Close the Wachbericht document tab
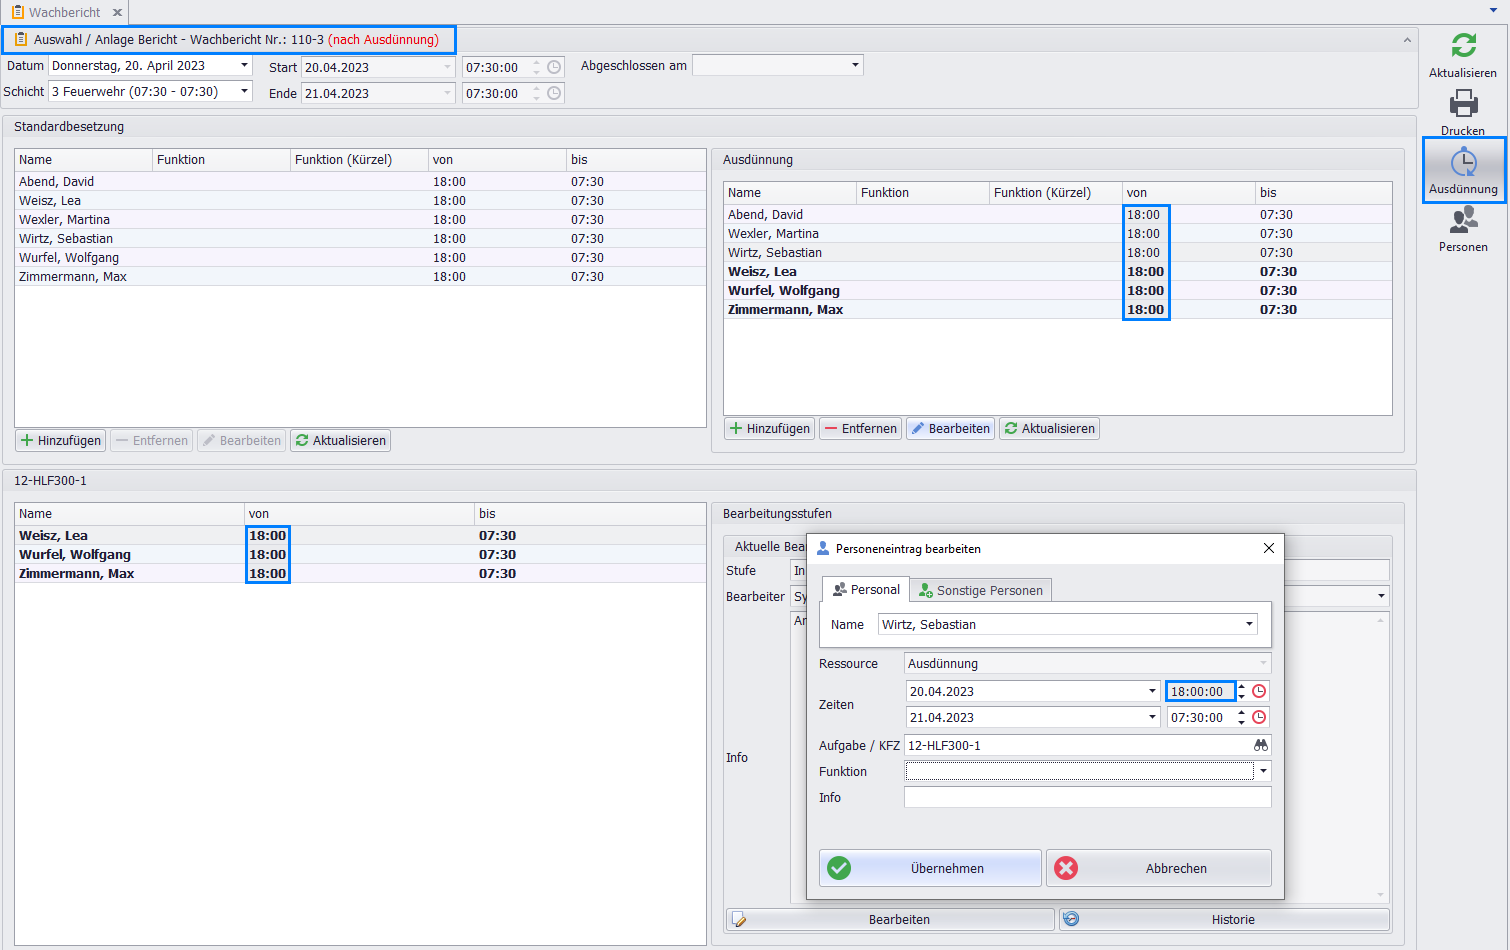 [x=117, y=13]
